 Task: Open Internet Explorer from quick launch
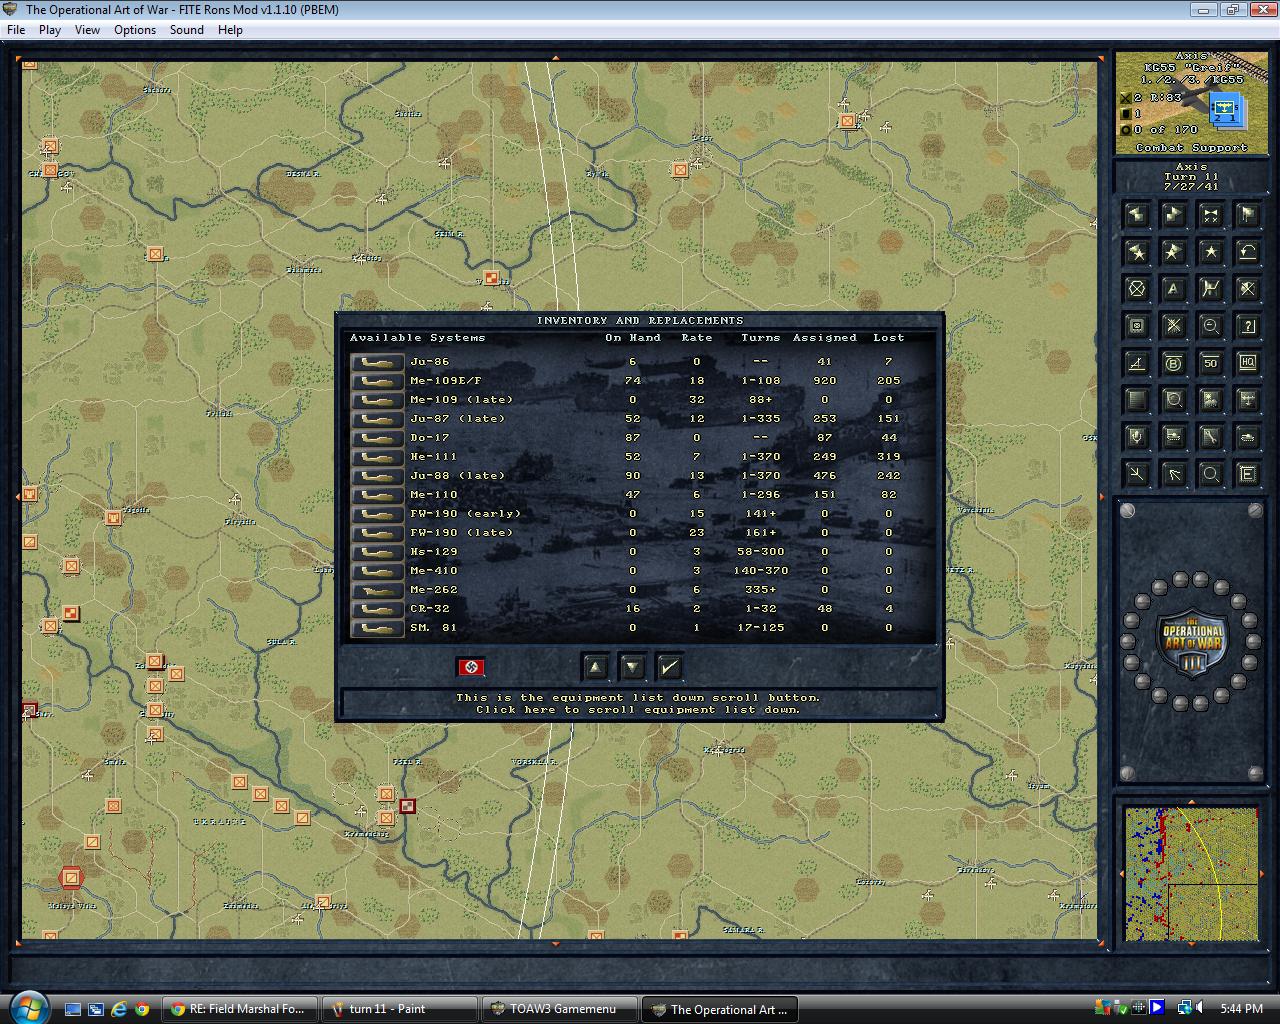click(x=120, y=1009)
